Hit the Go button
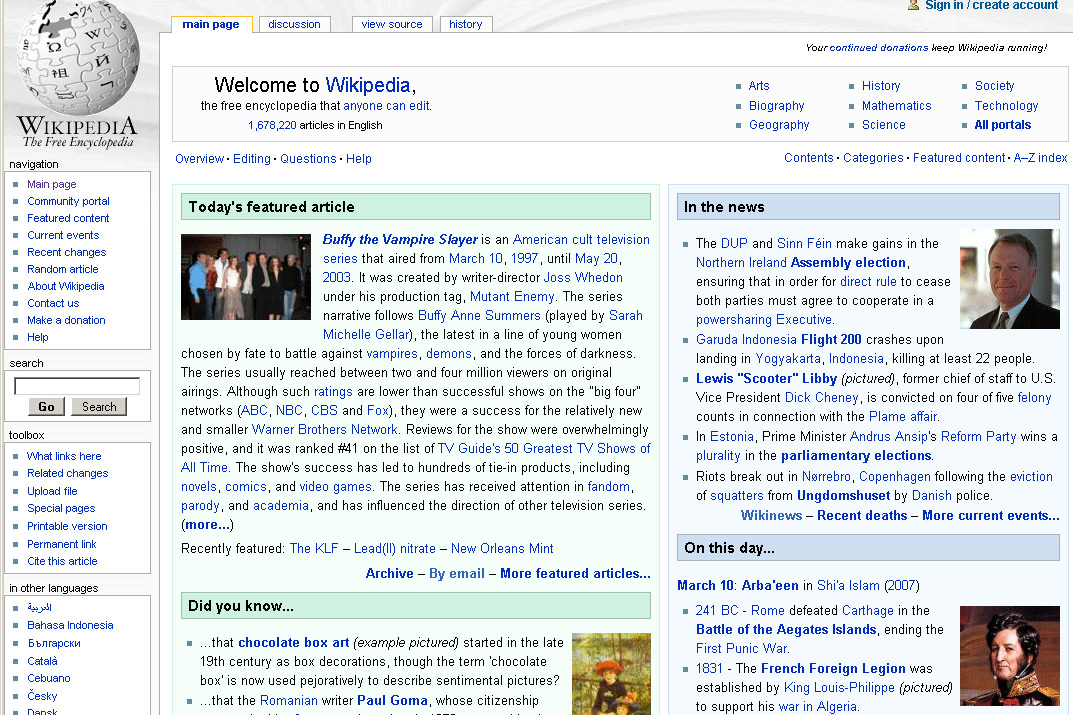The height and width of the screenshot is (715, 1073). pyautogui.click(x=47, y=406)
